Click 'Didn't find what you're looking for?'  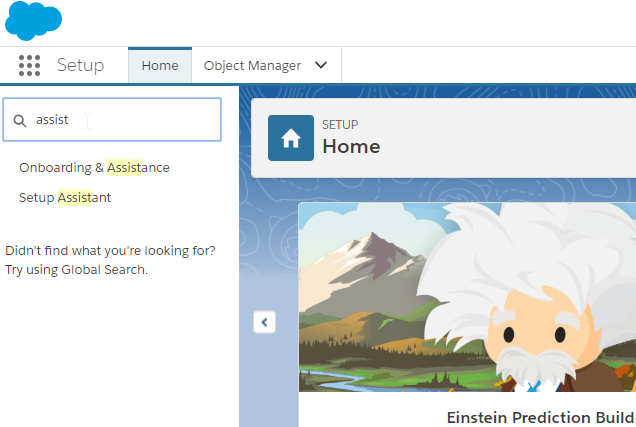pos(110,251)
